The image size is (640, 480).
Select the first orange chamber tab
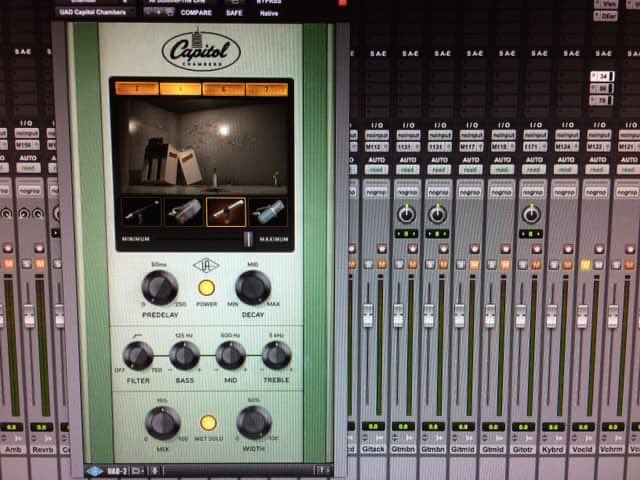pyautogui.click(x=137, y=89)
